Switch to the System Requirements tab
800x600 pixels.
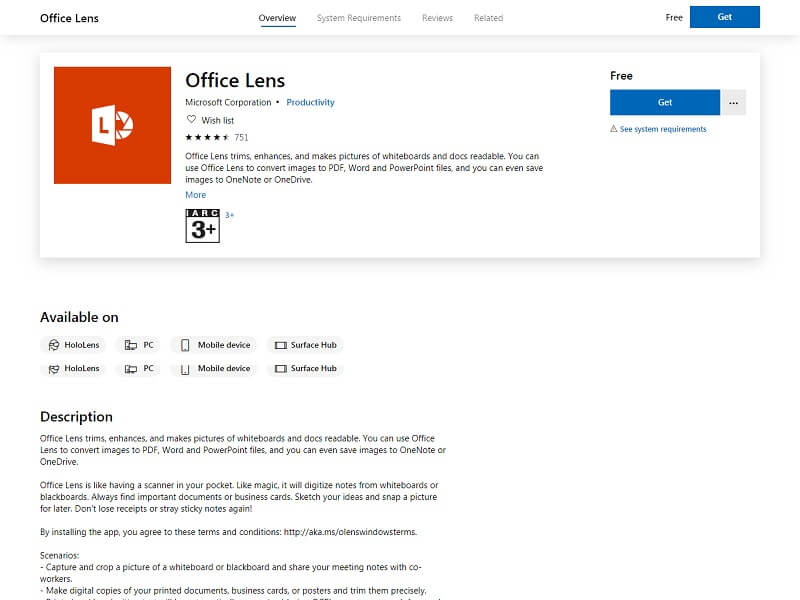pos(359,18)
